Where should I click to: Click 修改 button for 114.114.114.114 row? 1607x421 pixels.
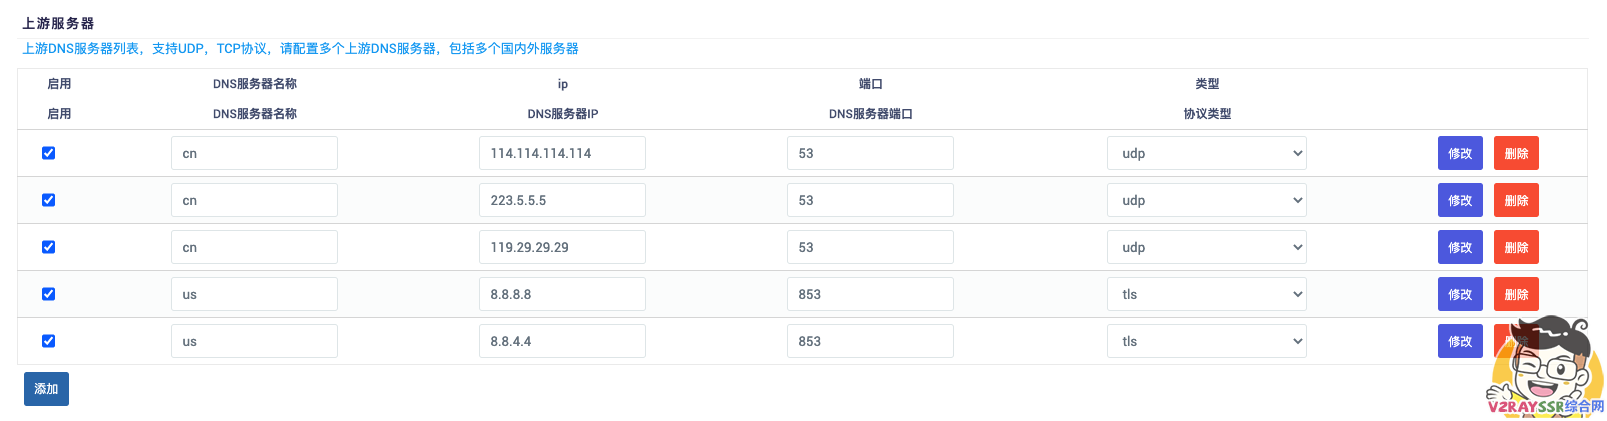(x=1460, y=153)
